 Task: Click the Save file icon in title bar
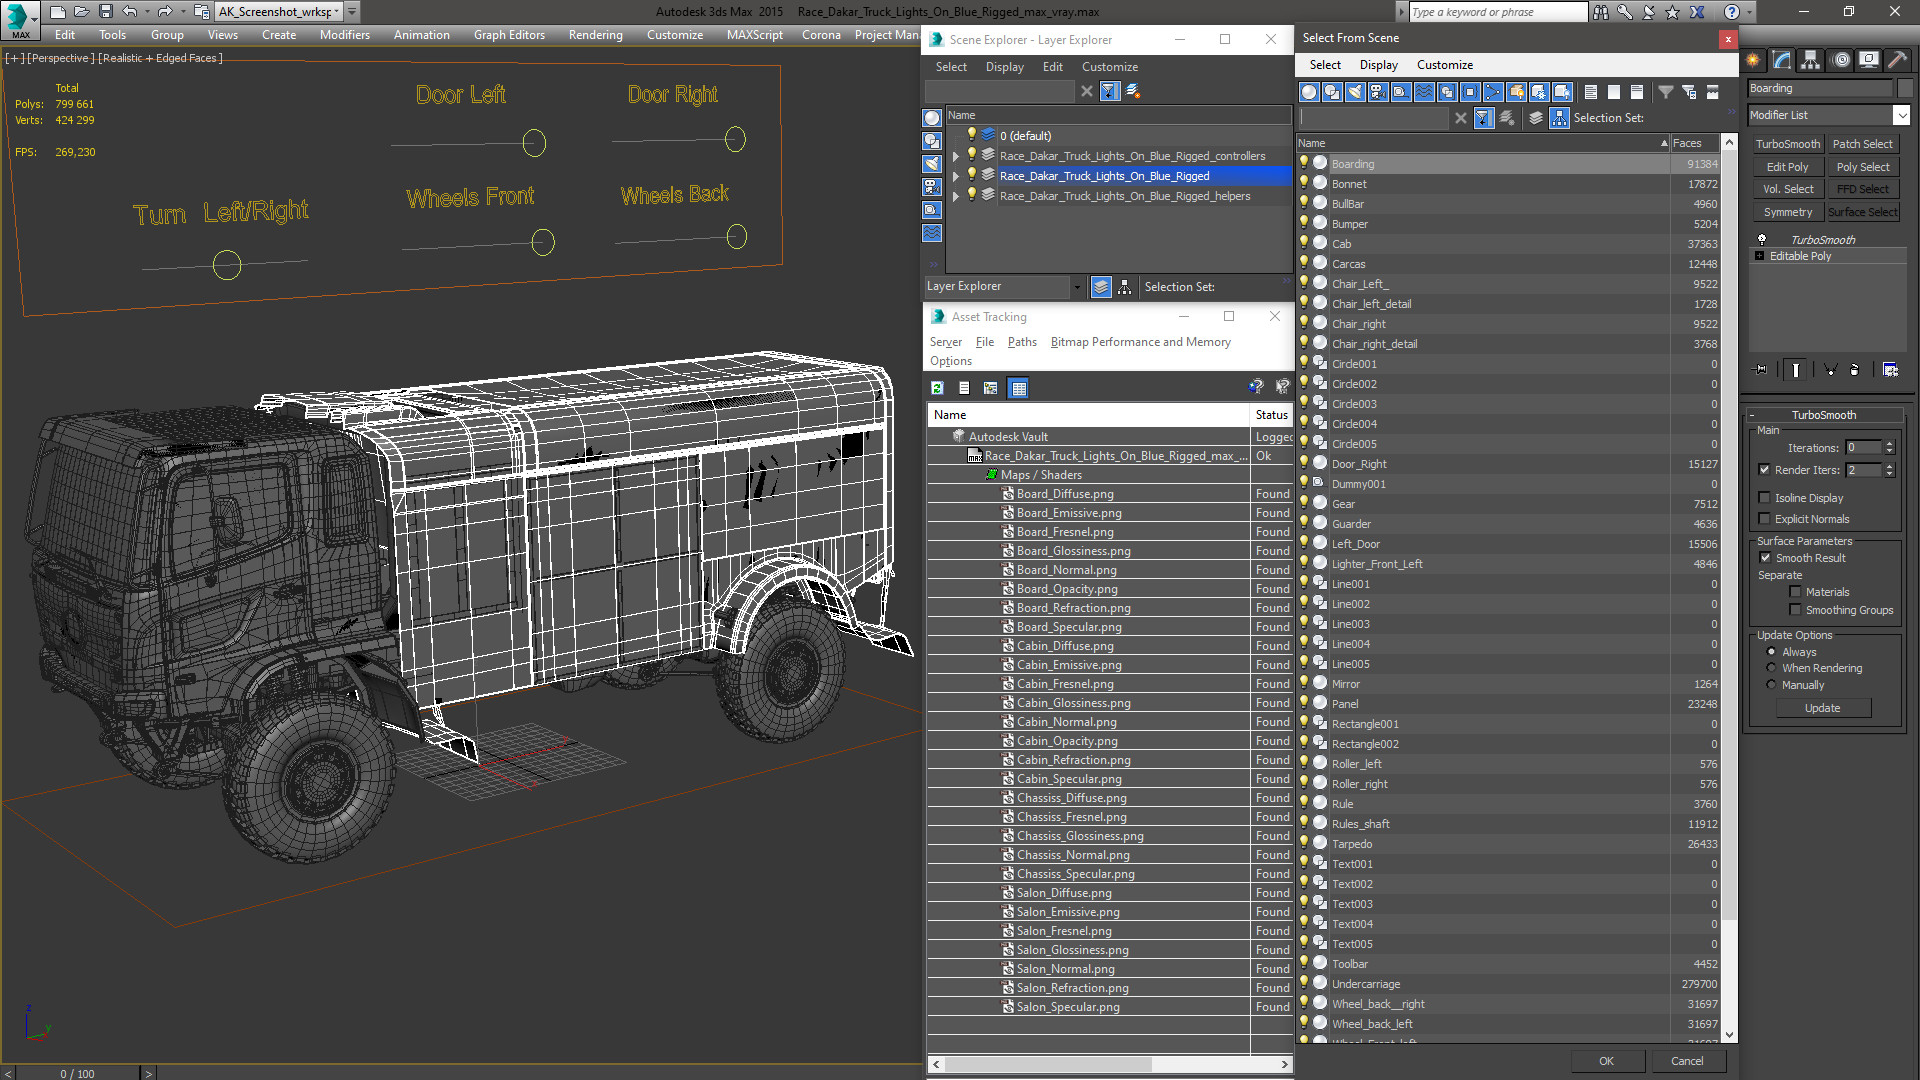click(105, 12)
